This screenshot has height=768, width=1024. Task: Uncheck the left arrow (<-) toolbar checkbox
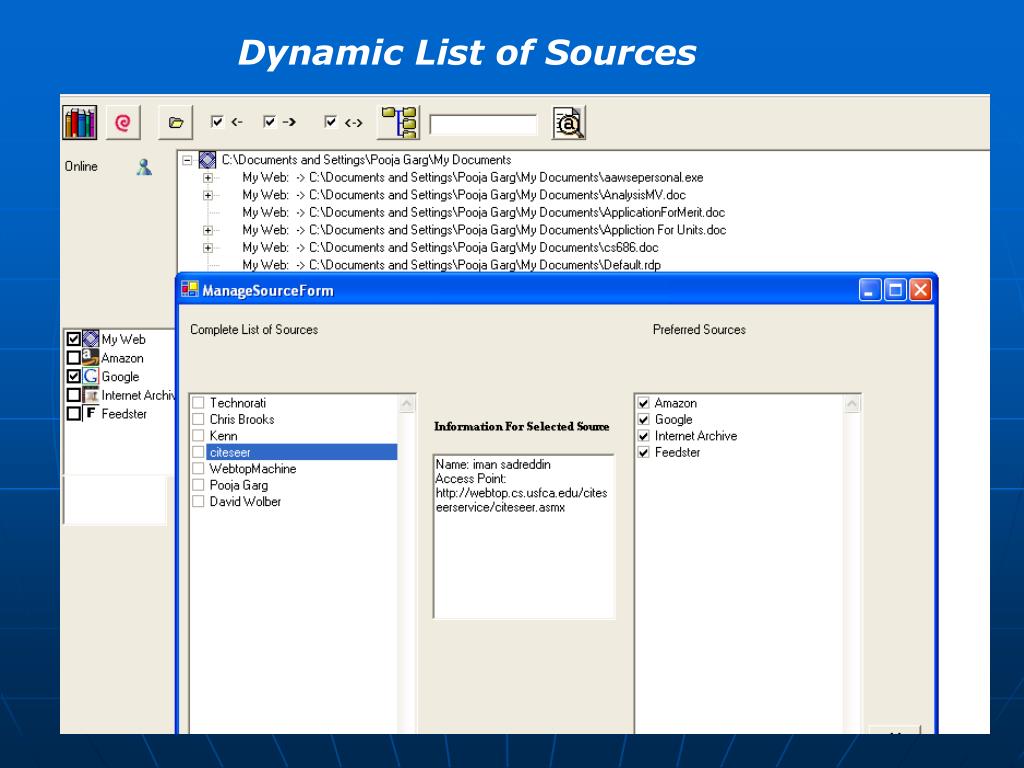pos(217,122)
